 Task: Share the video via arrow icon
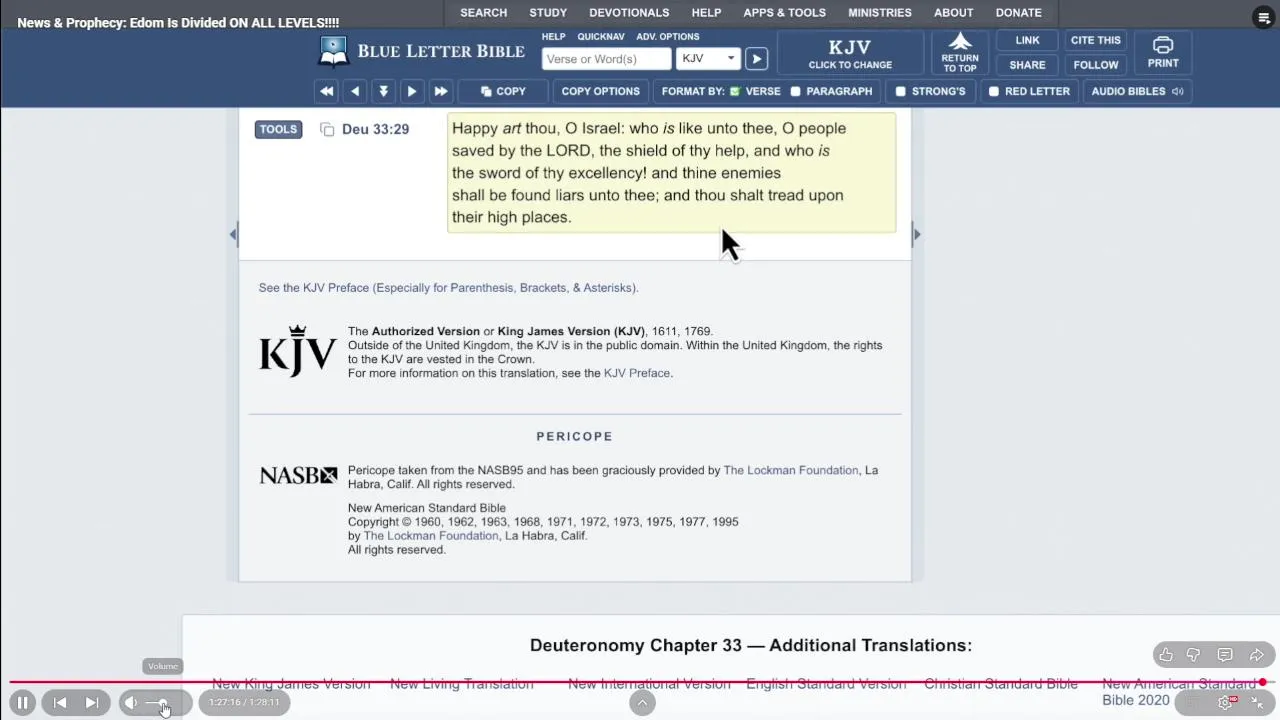point(1257,655)
